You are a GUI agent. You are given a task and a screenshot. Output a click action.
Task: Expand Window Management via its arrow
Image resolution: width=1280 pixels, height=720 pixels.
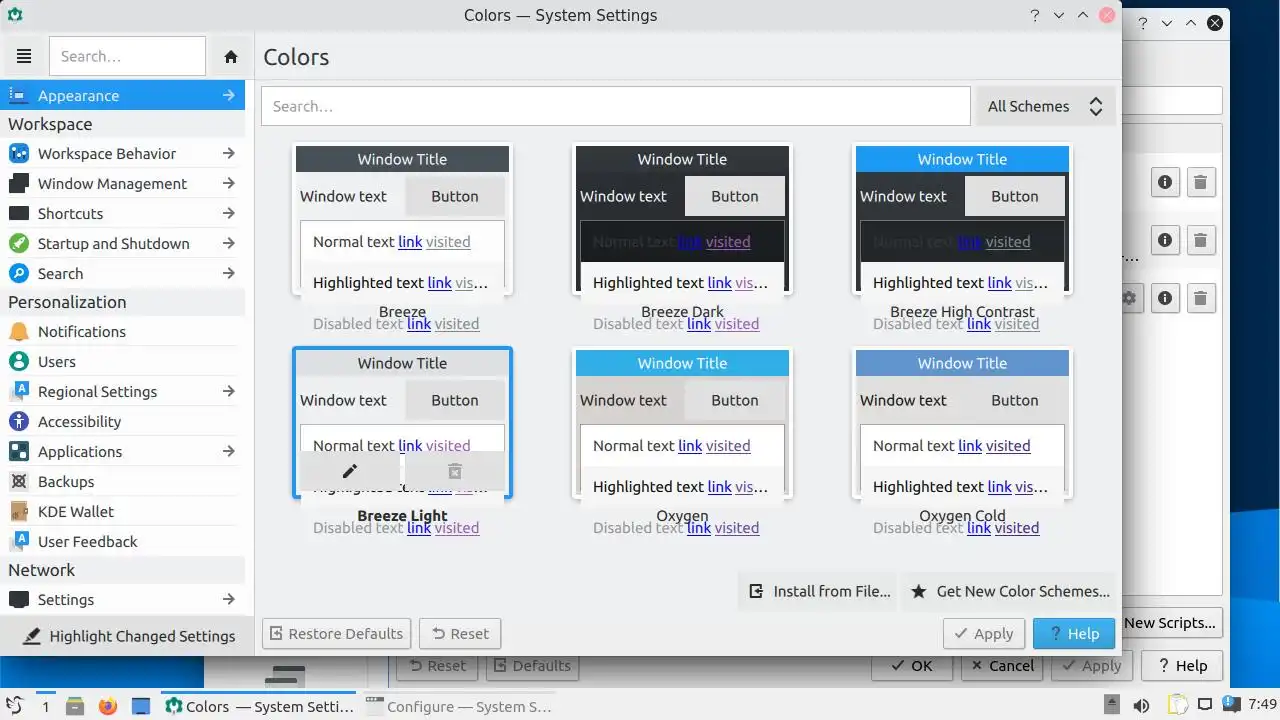pos(229,184)
